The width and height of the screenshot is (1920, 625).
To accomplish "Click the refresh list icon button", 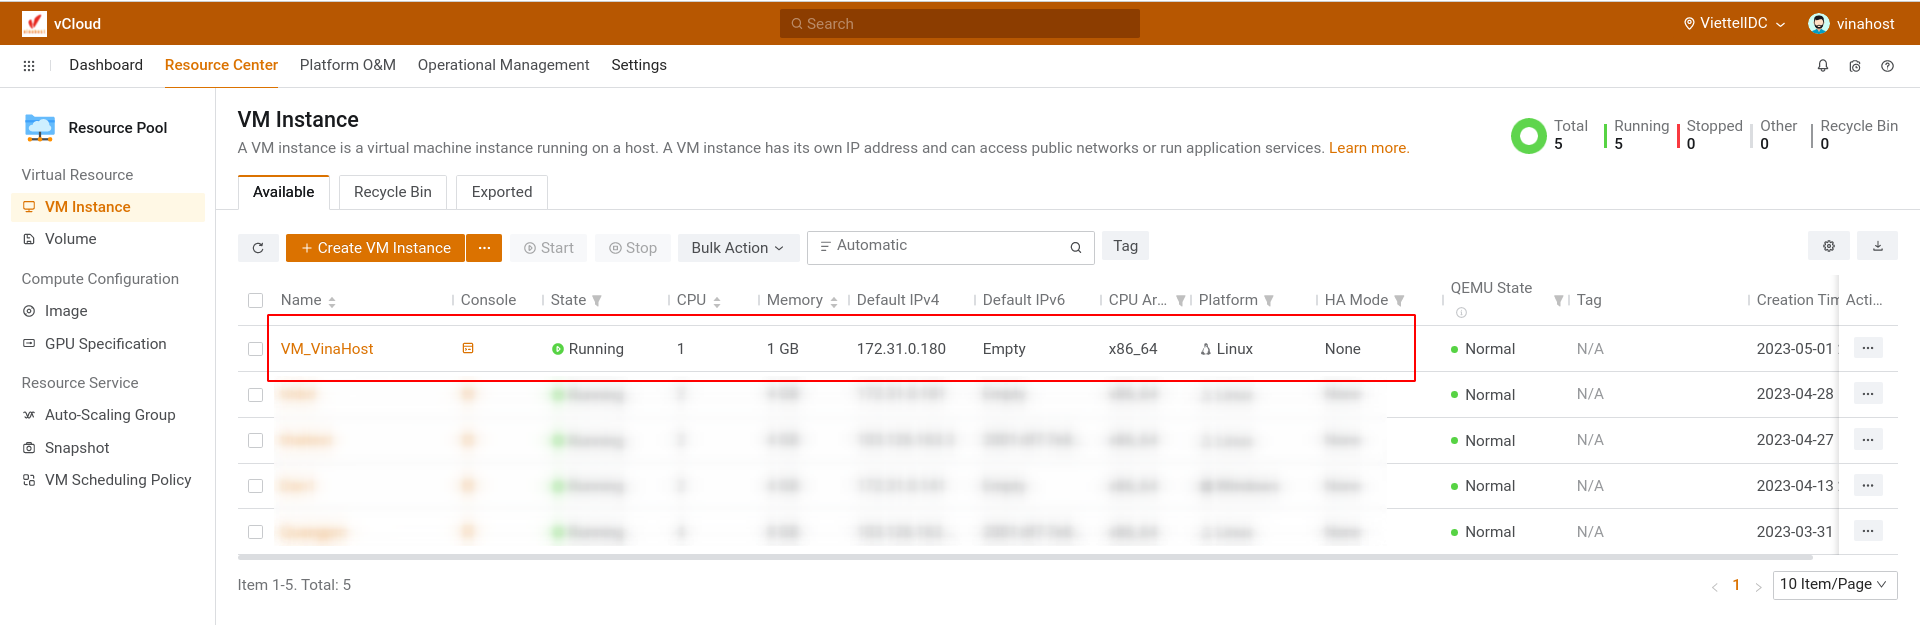I will coord(258,248).
